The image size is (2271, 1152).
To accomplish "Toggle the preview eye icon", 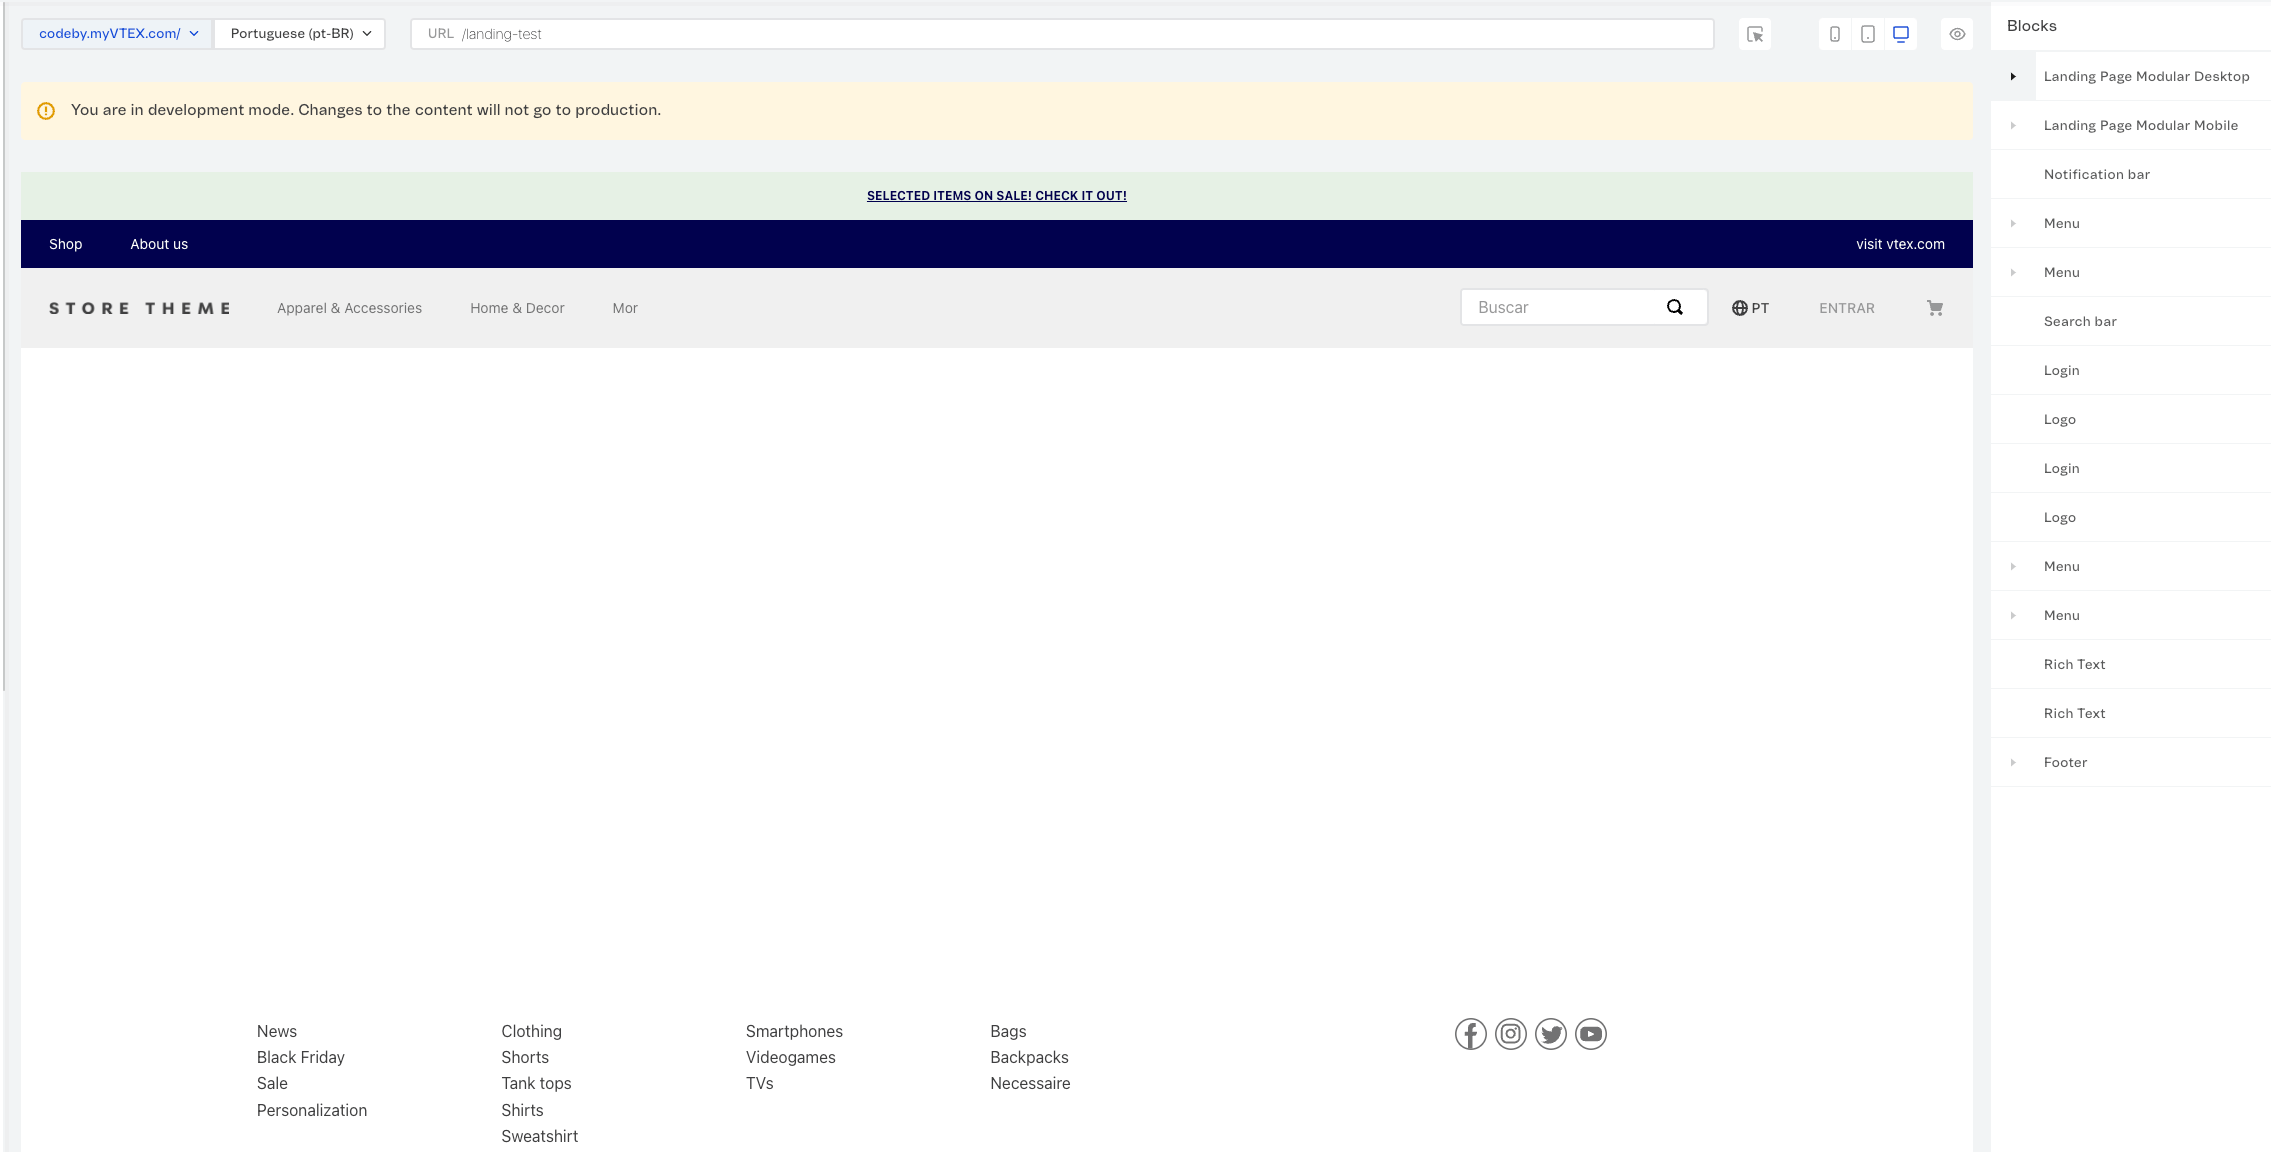I will click(x=1957, y=34).
